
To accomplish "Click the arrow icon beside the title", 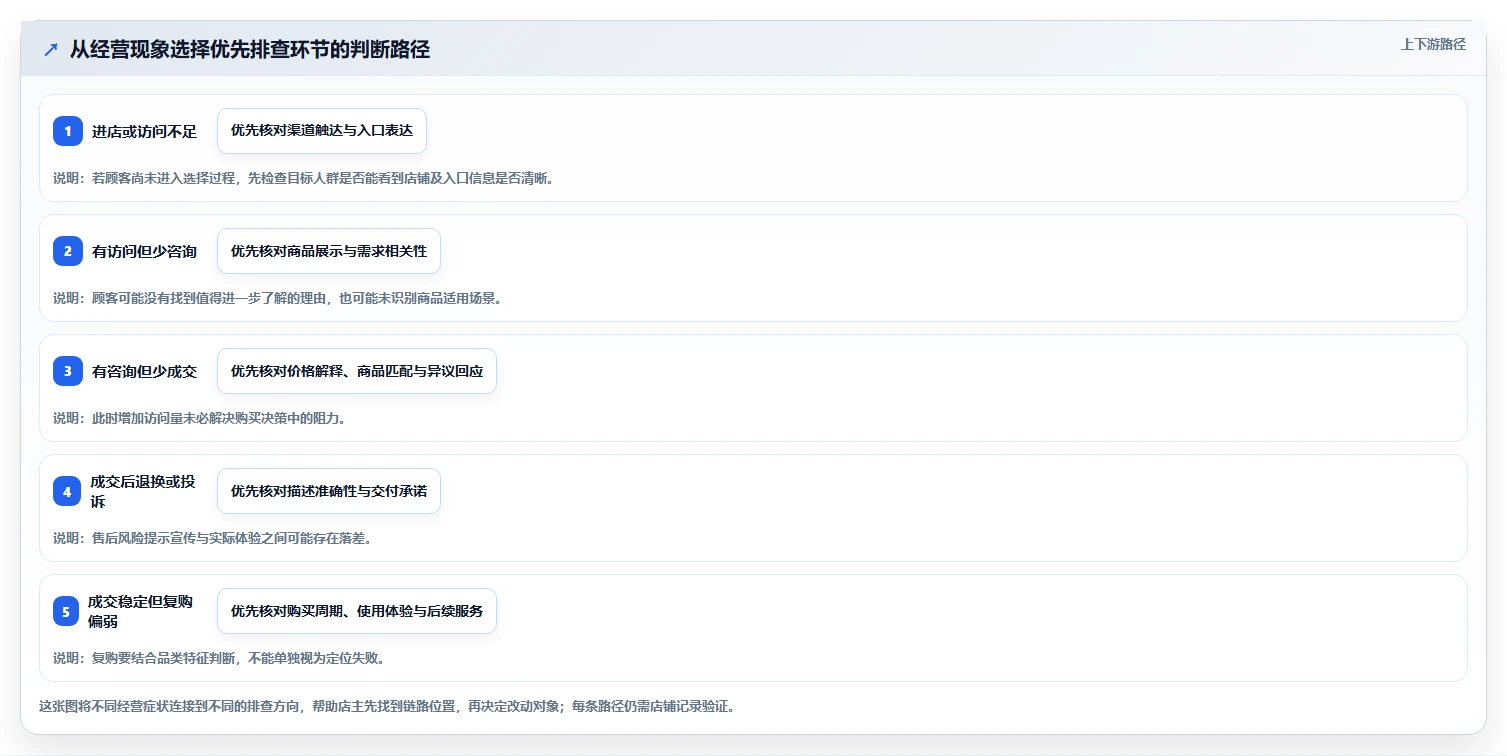I will (x=51, y=49).
